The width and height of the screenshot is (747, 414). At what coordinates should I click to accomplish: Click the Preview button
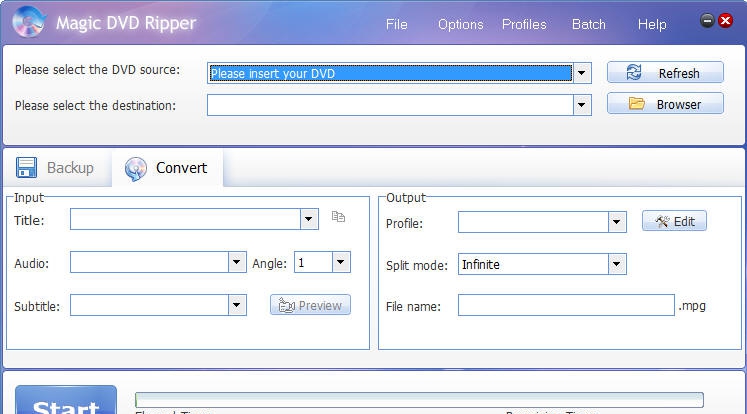(310, 305)
